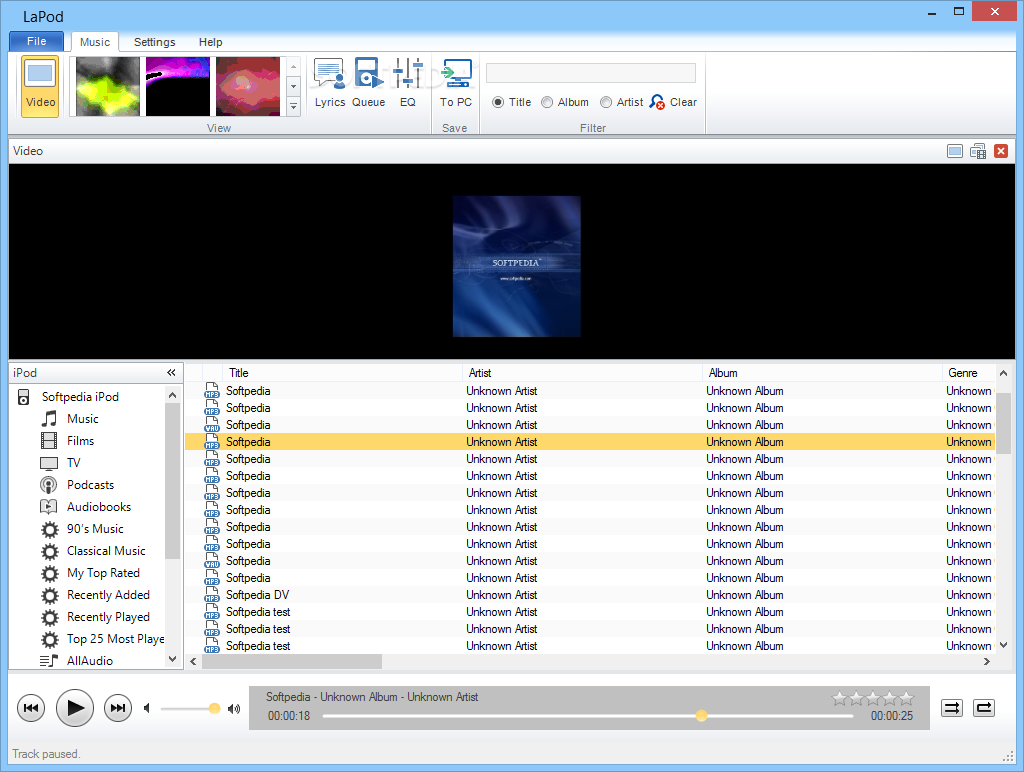The image size is (1024, 772).
Task: Select the Artist filter radio button
Action: [x=606, y=102]
